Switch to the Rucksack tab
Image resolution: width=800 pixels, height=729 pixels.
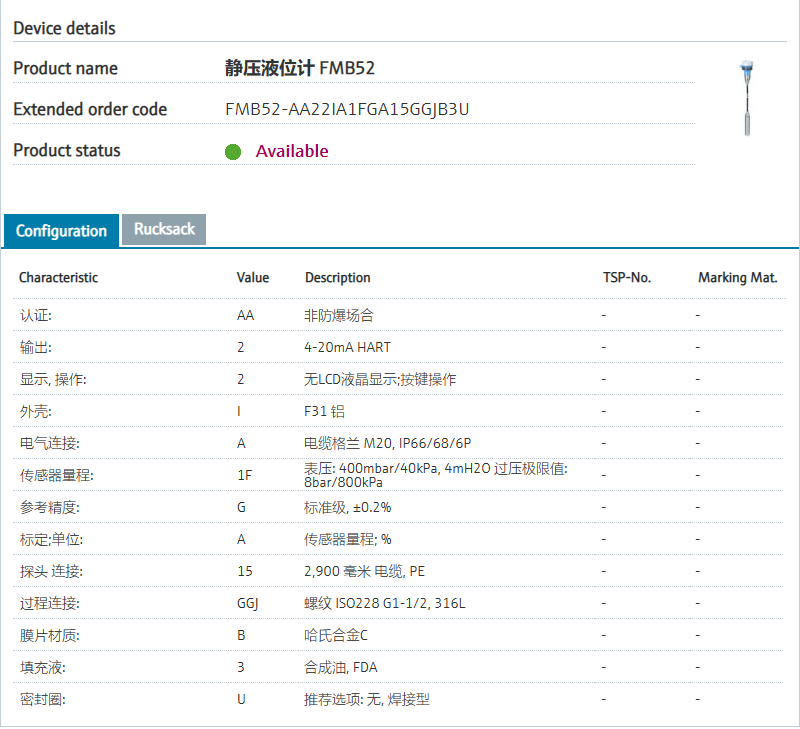(x=164, y=229)
